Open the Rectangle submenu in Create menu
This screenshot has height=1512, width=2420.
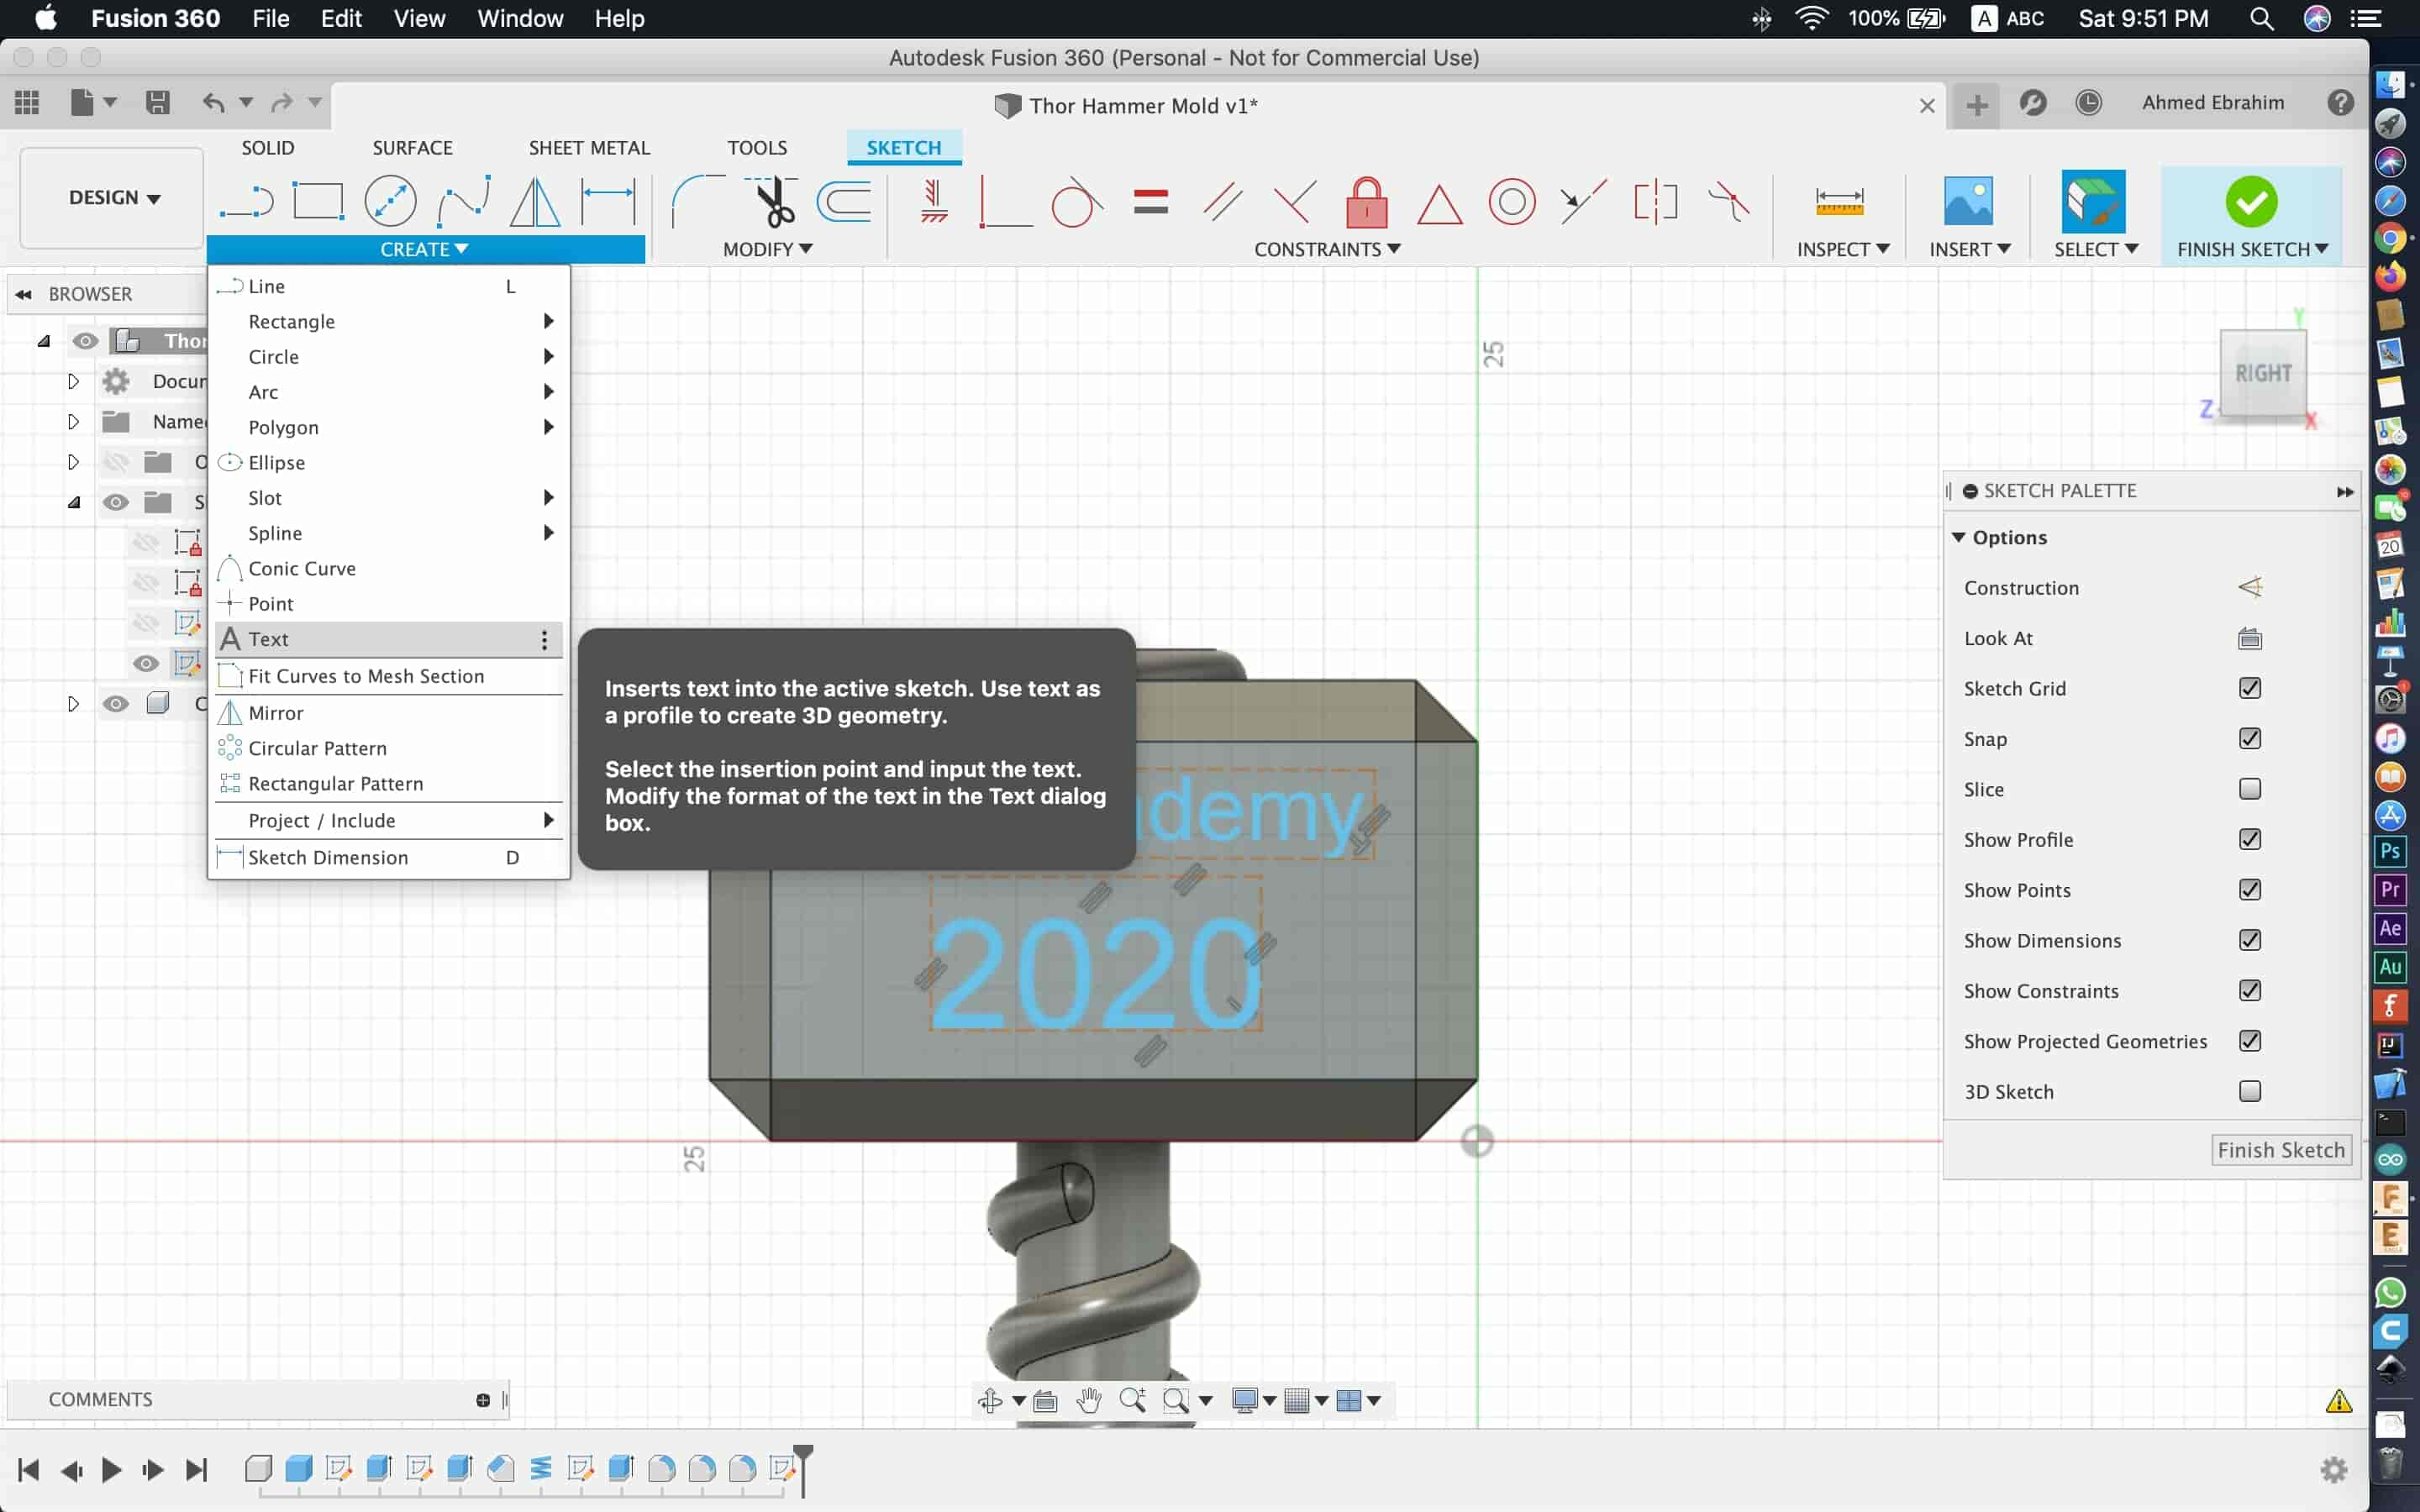tap(388, 321)
